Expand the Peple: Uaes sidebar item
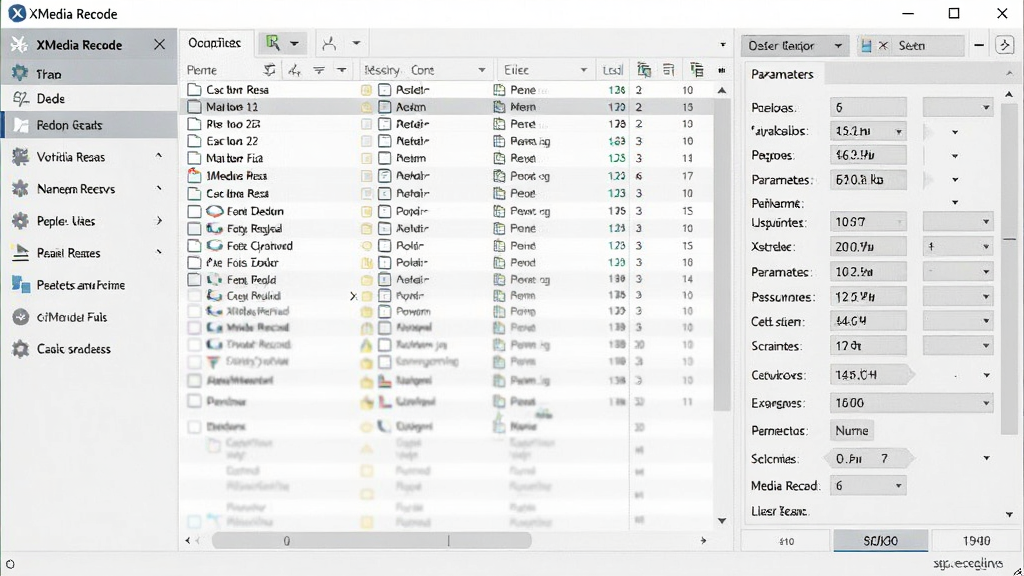 point(159,221)
